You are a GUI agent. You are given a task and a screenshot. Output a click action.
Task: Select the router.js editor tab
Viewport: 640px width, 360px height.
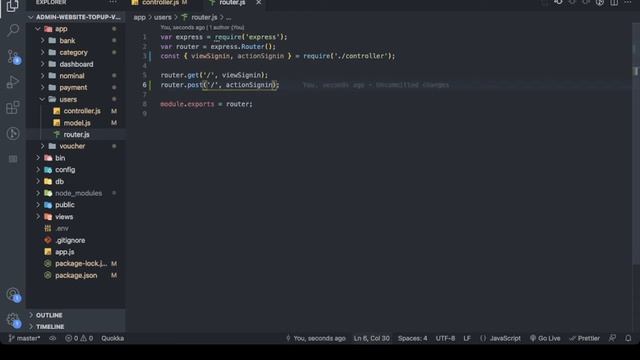232,3
